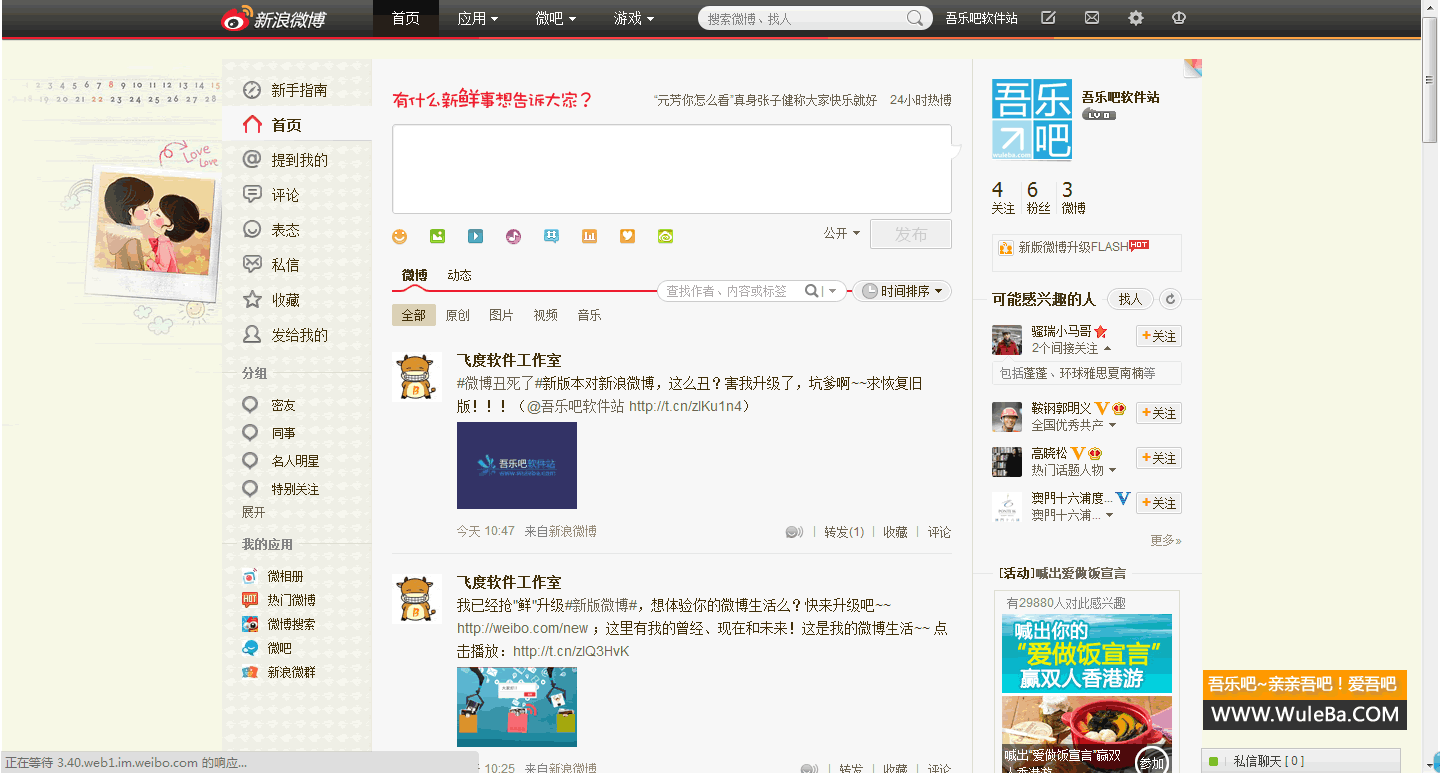Filter the feed by 视频

[x=545, y=315]
